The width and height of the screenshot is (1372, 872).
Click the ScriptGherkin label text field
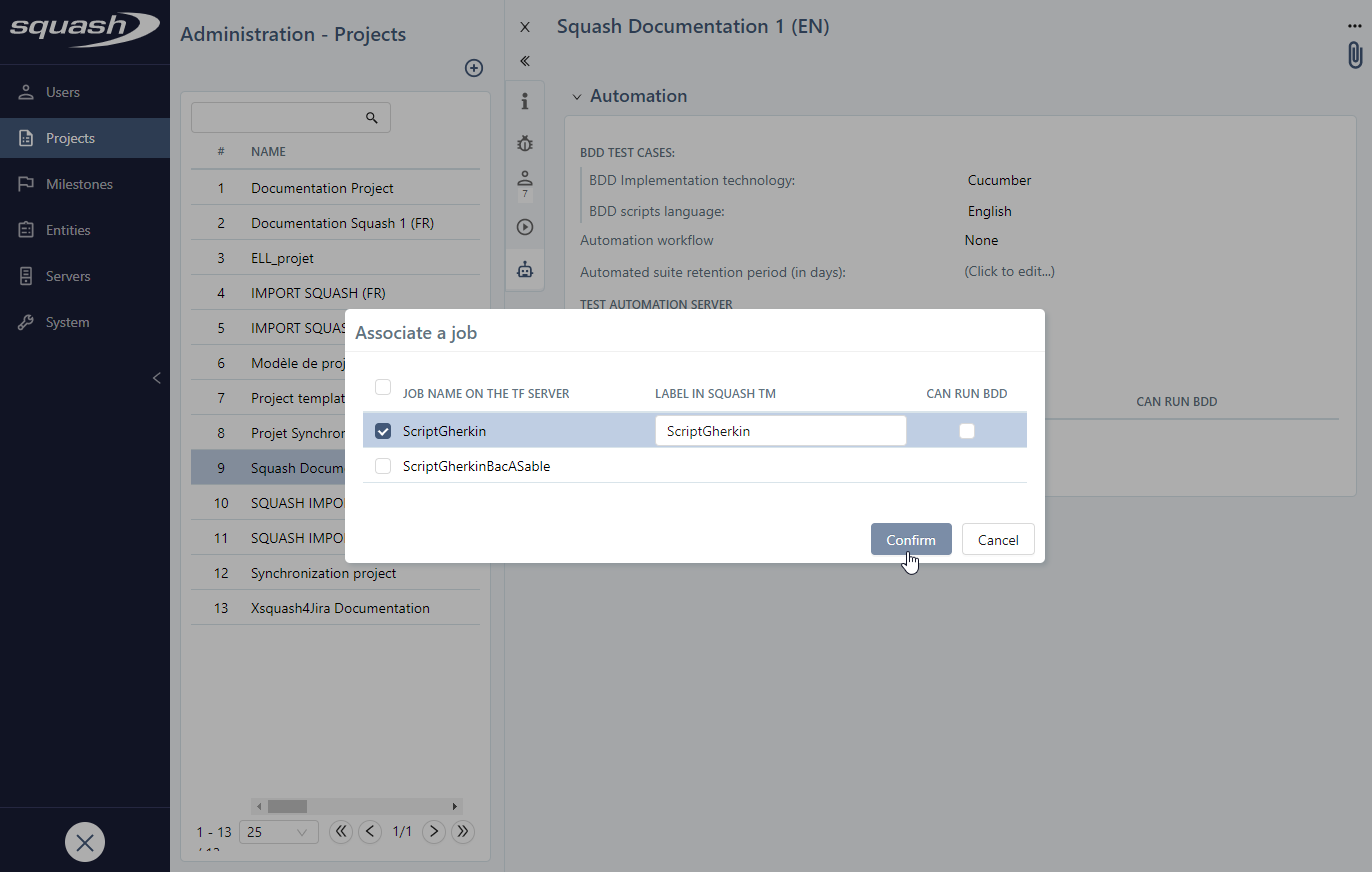click(780, 431)
